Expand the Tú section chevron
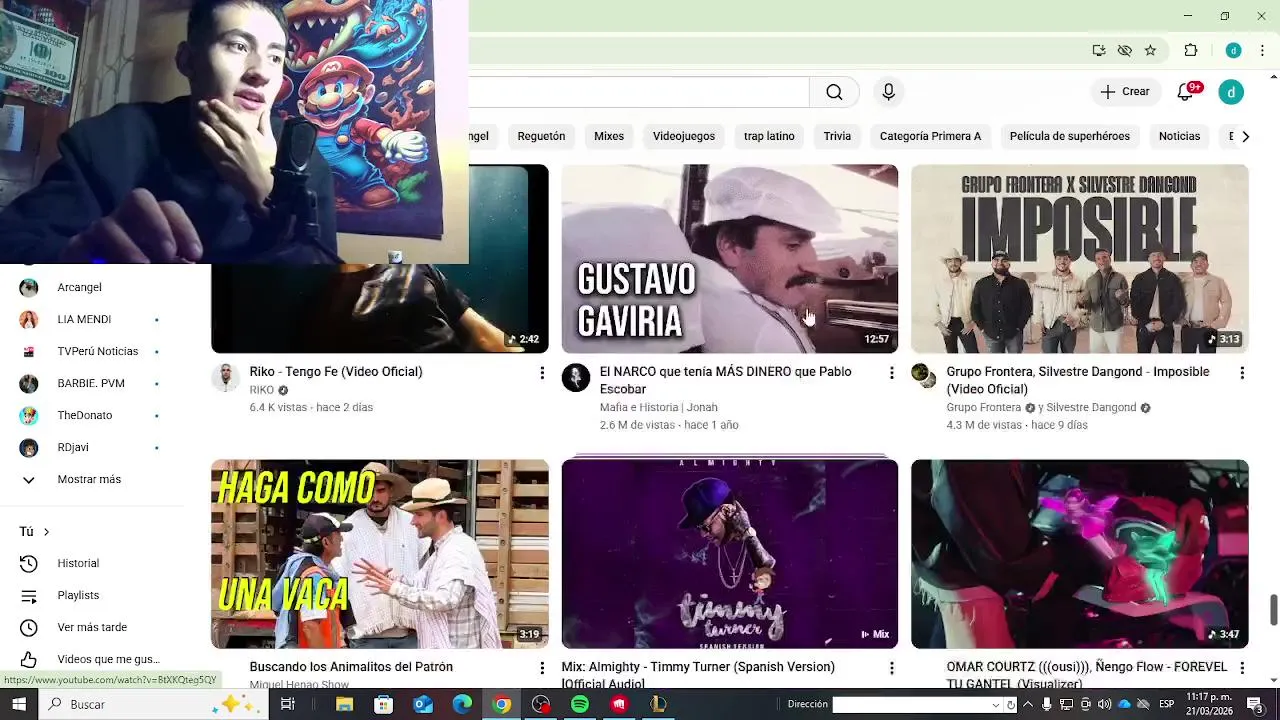Viewport: 1280px width, 720px height. click(46, 531)
